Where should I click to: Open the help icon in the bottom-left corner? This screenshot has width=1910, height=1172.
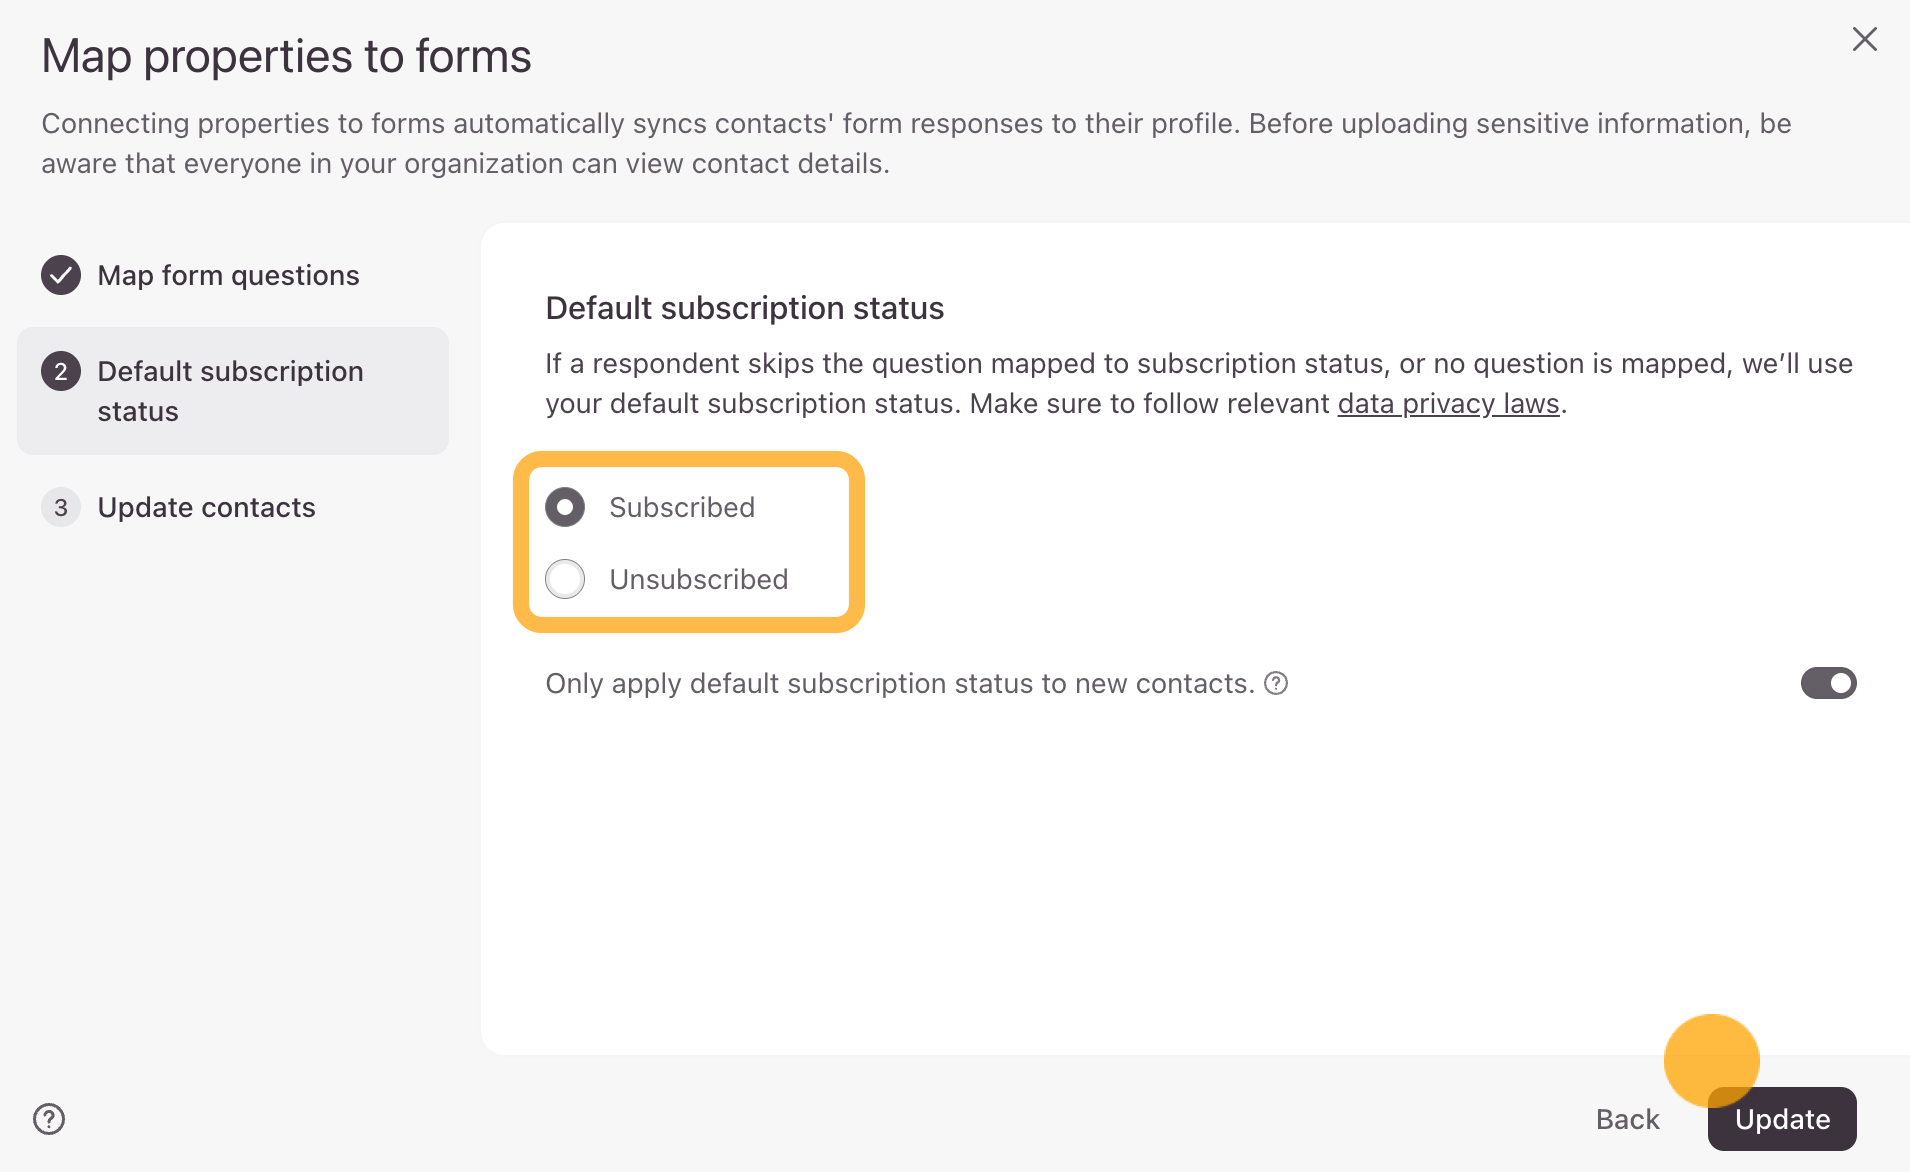click(49, 1119)
